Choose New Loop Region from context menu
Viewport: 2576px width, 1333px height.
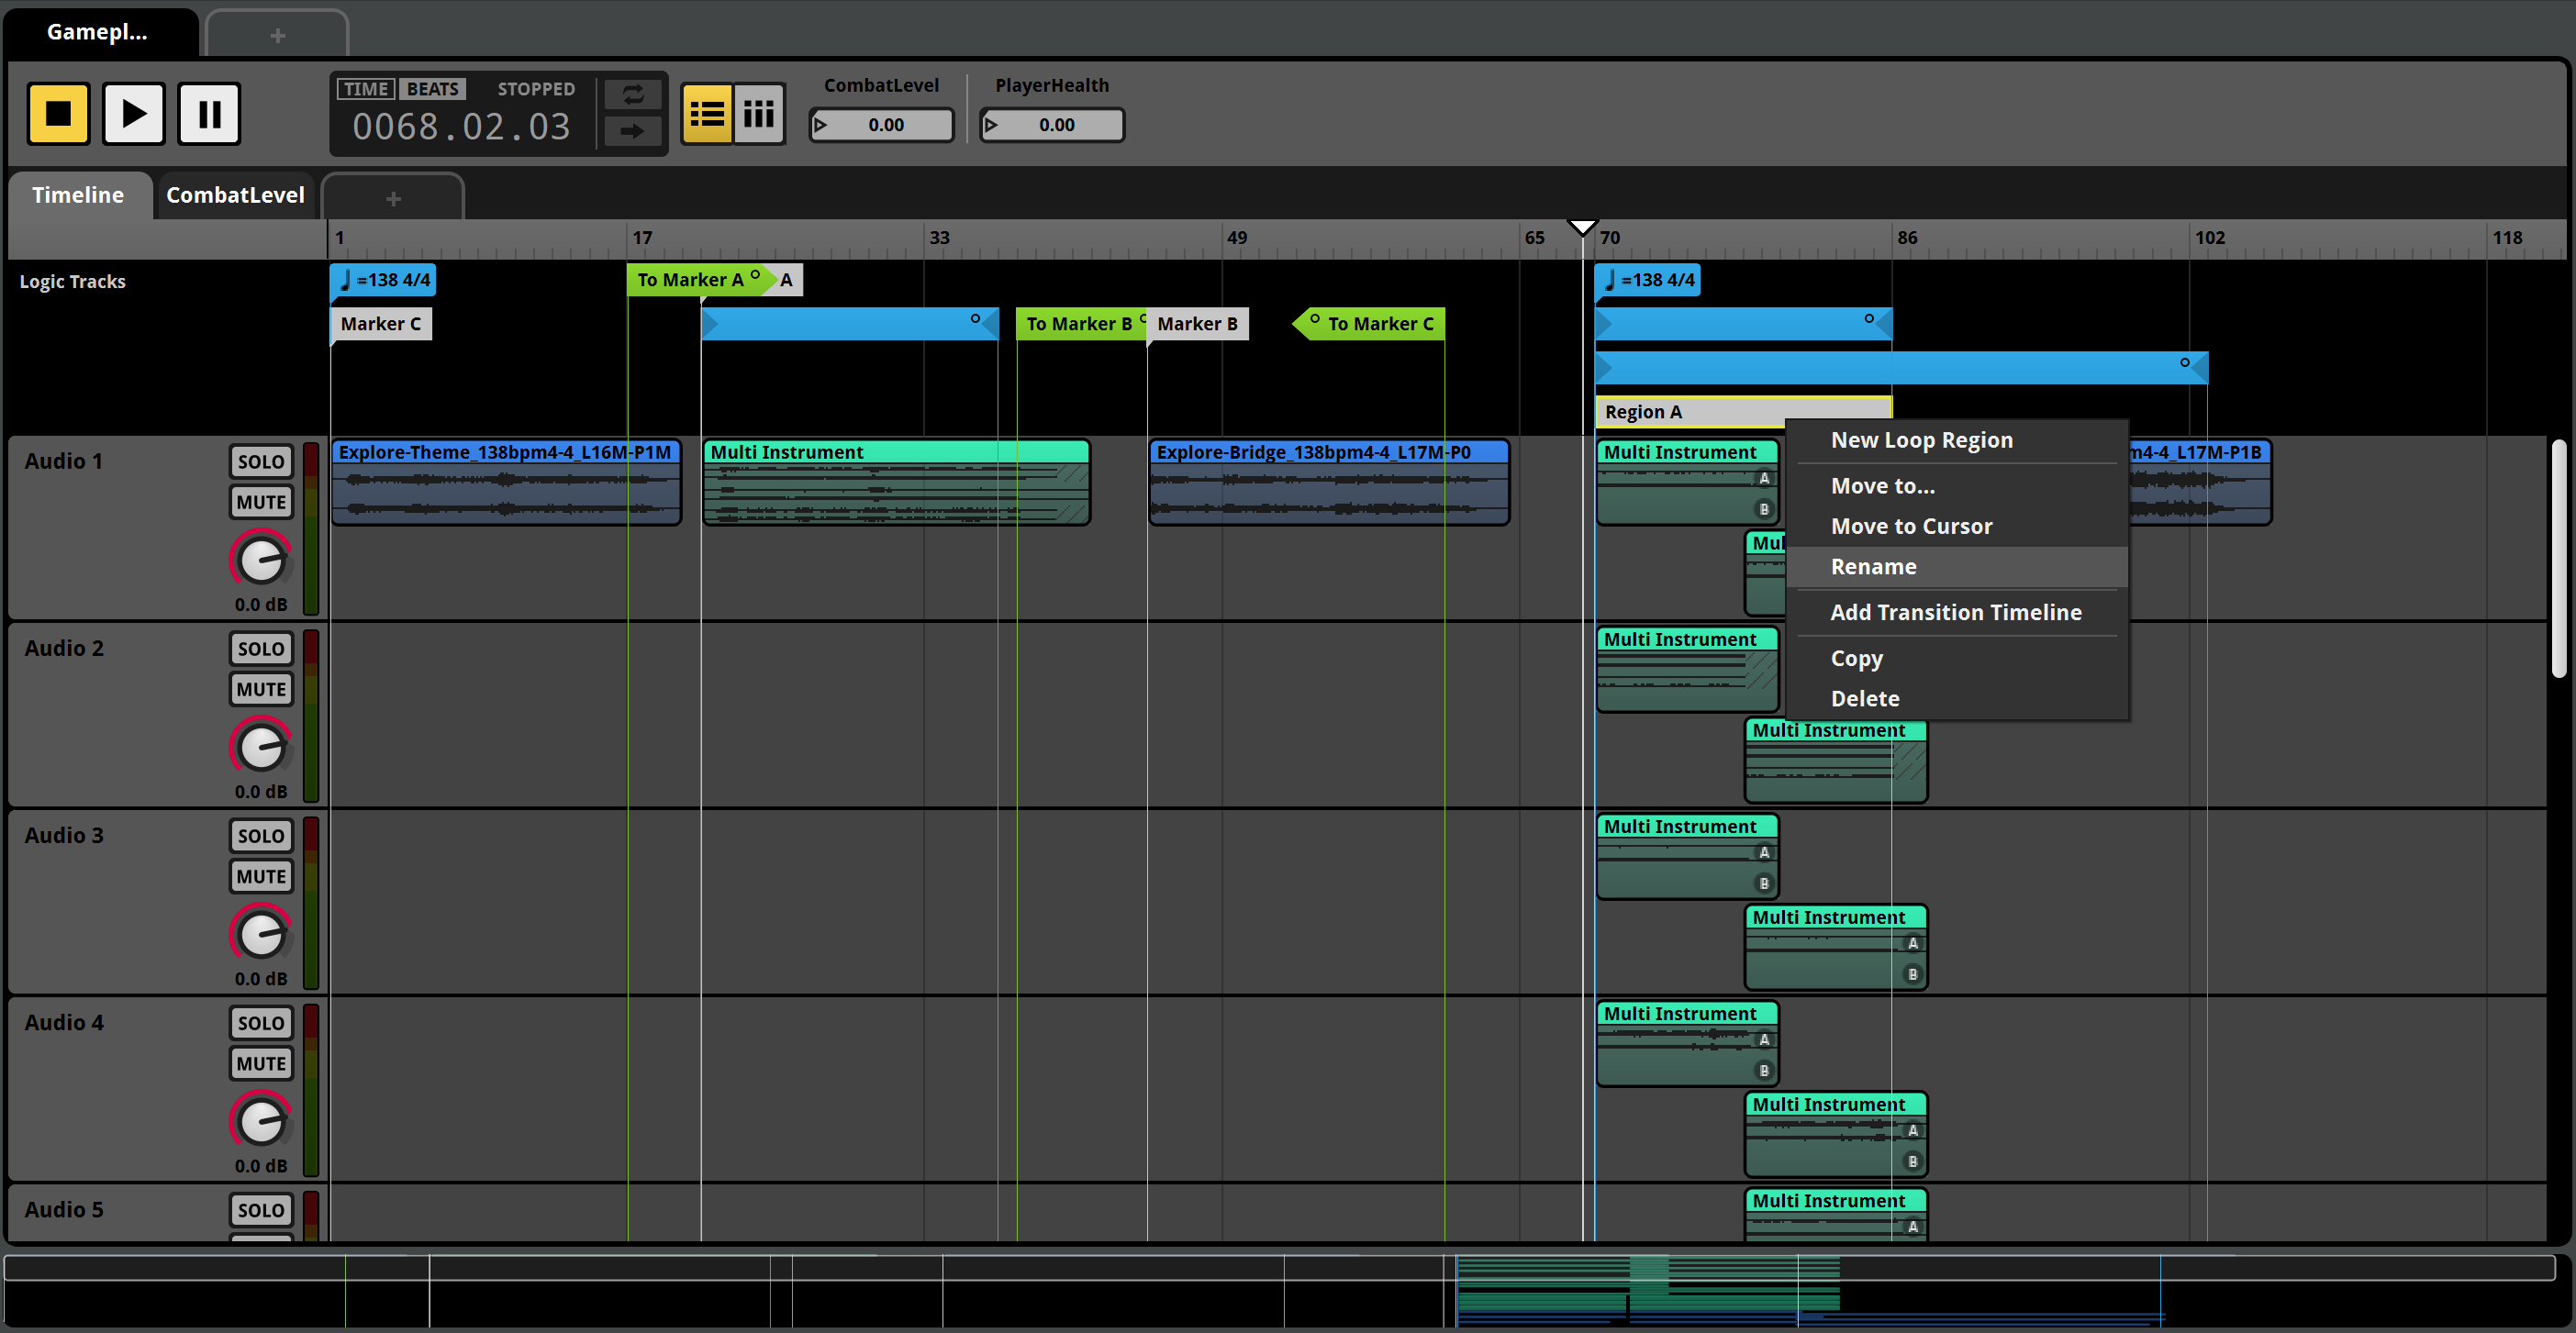1956,440
